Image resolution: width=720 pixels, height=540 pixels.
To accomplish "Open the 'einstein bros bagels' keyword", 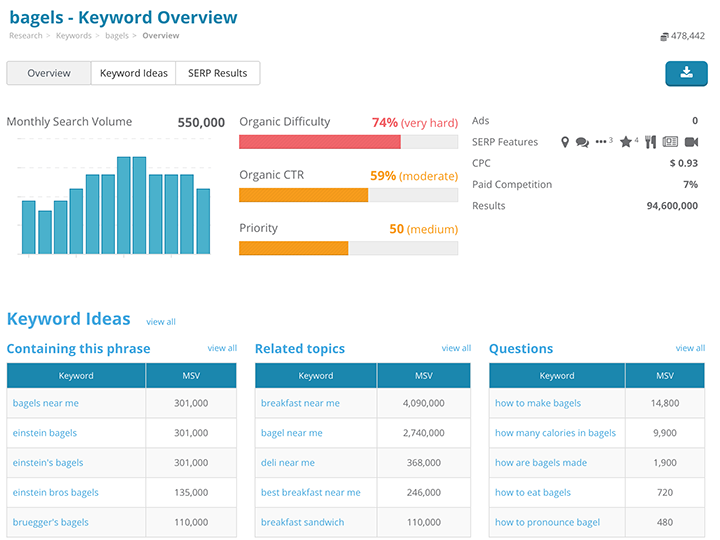I will pos(56,492).
